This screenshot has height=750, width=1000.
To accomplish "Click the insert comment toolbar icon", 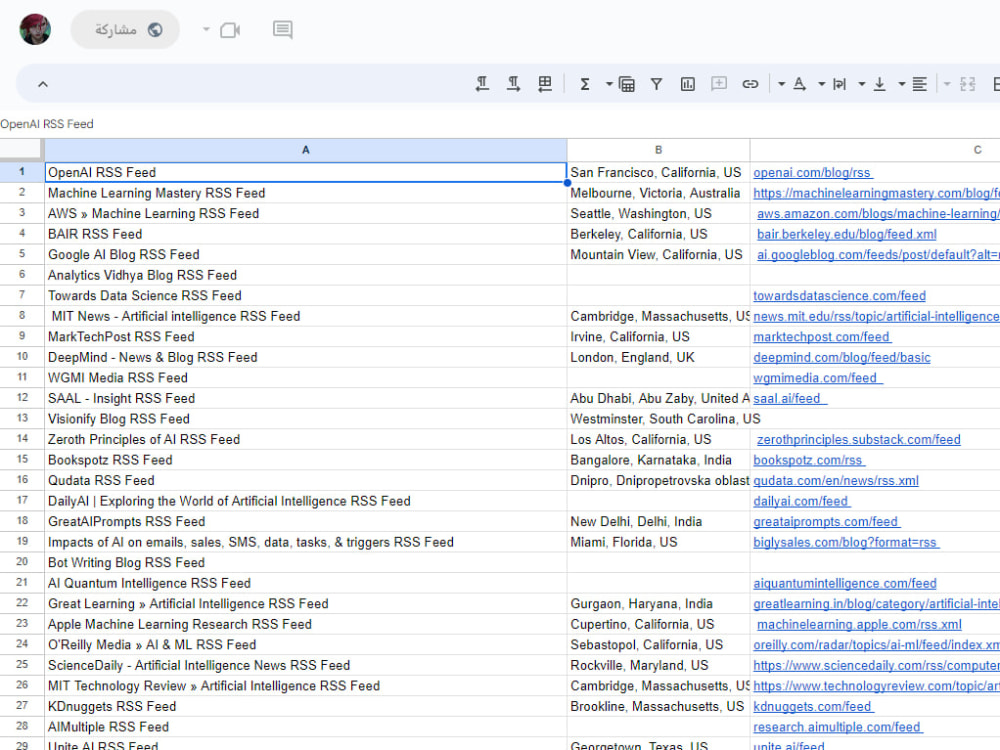I will pyautogui.click(x=719, y=84).
